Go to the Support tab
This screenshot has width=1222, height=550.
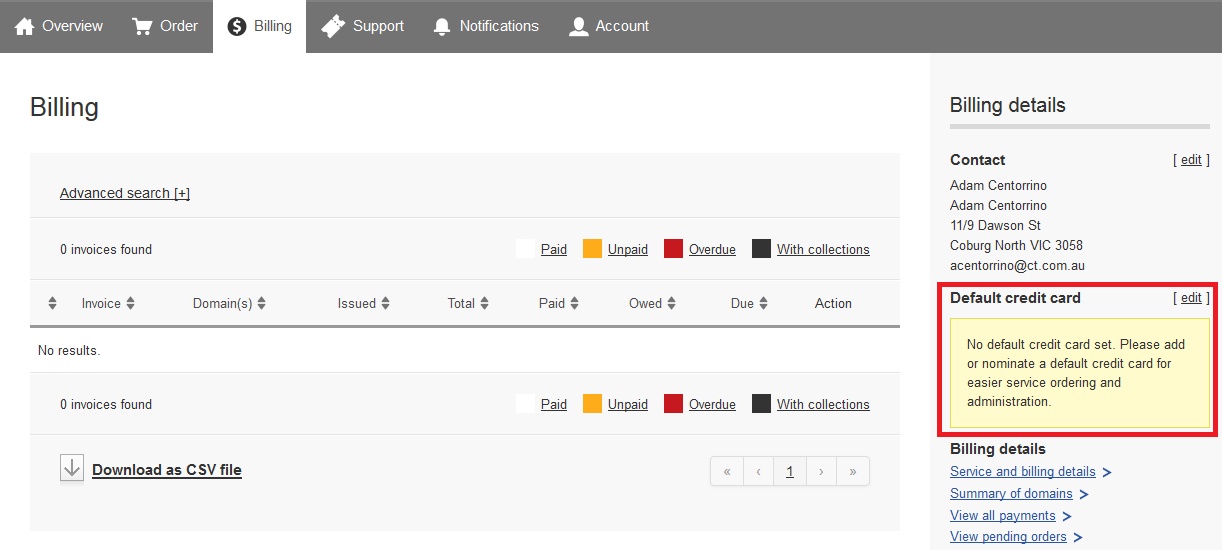(362, 27)
